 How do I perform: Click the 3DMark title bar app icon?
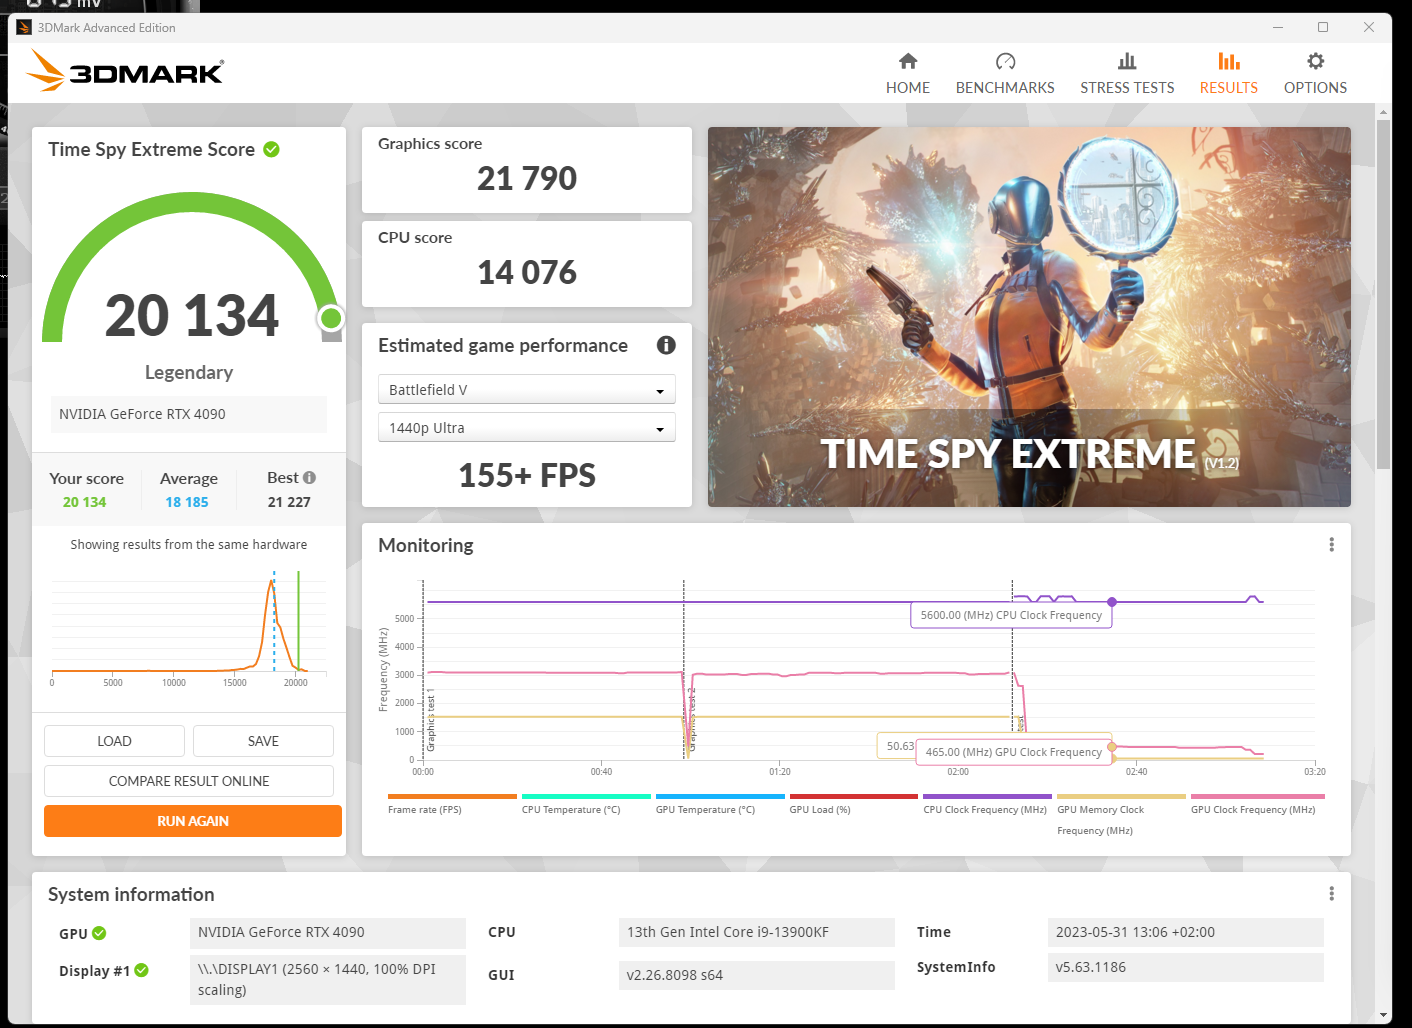click(x=24, y=28)
